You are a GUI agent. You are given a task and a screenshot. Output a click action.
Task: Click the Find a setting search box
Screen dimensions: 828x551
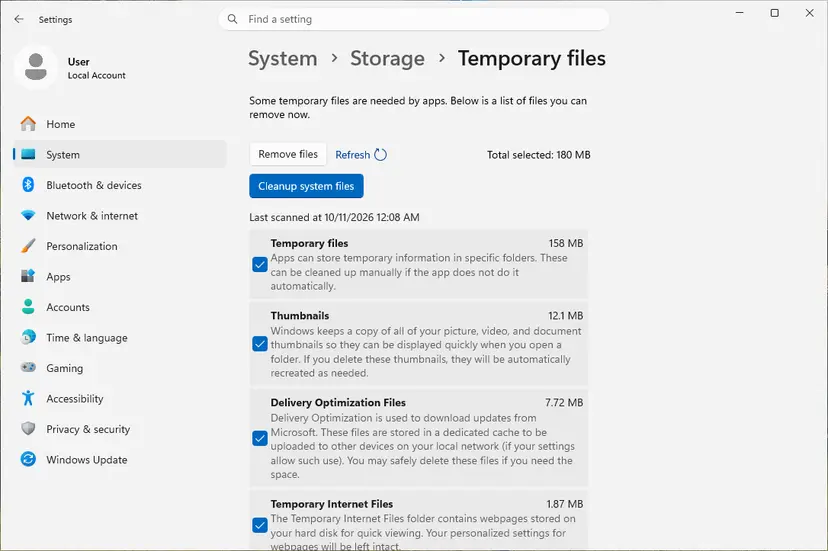413,19
